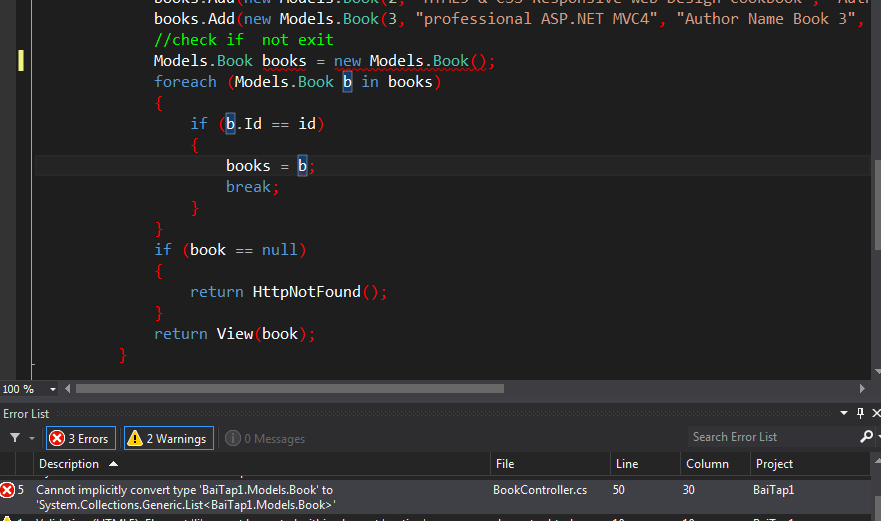Click the filter funnel icon in Error List
Screen dimensions: 881x521
coord(15,438)
